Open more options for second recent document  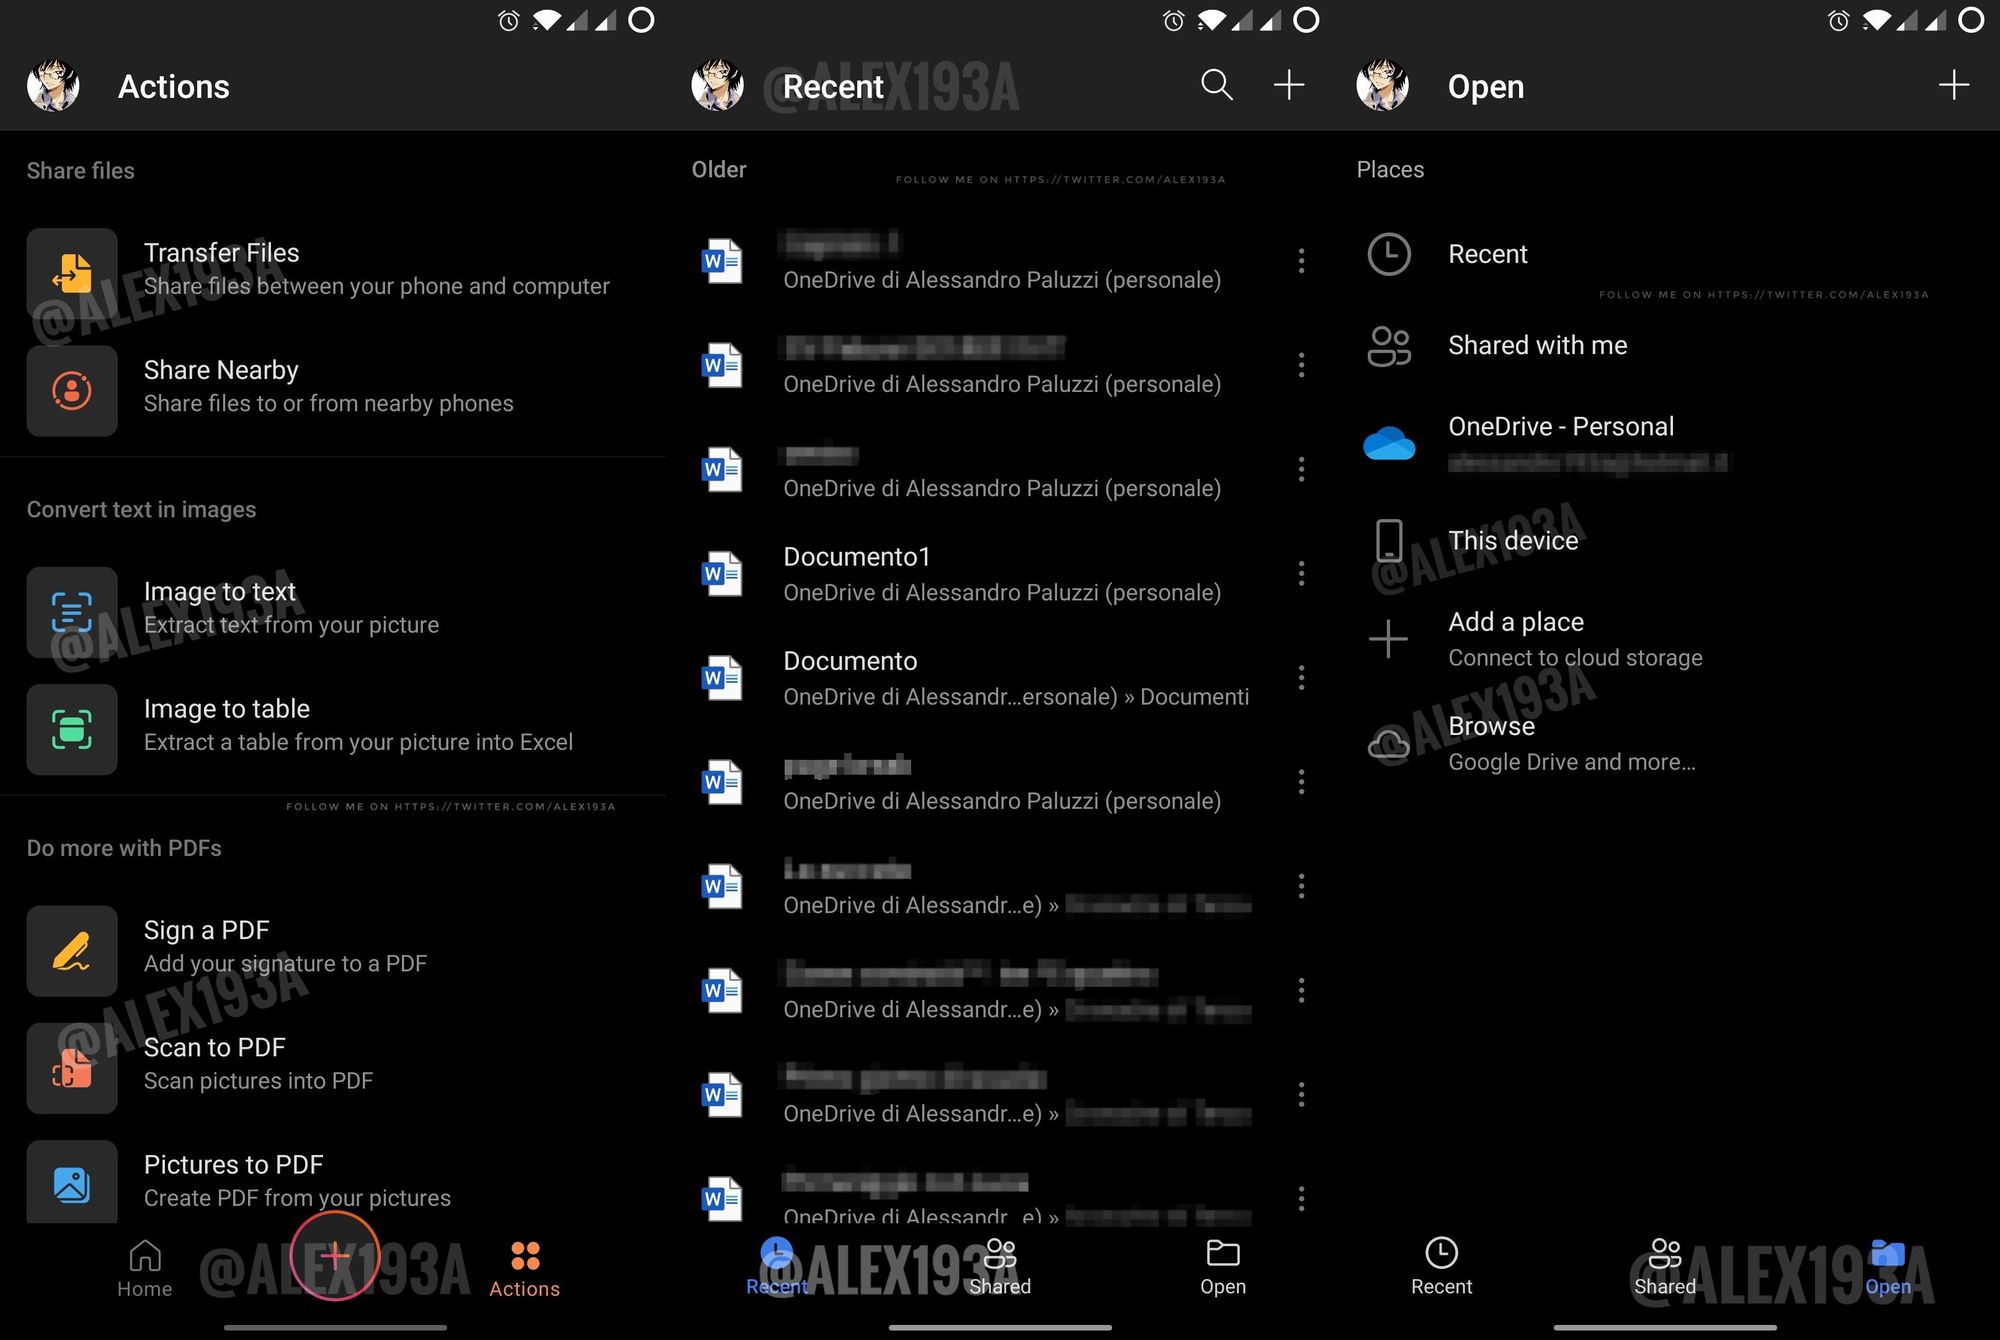(1301, 365)
